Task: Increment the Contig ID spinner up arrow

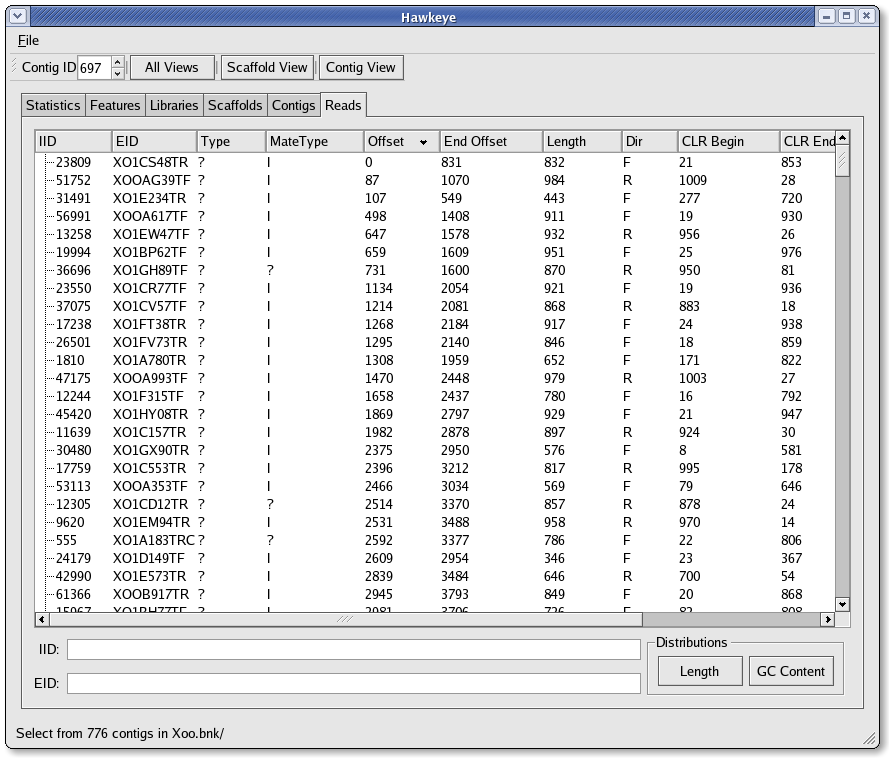Action: [117, 62]
